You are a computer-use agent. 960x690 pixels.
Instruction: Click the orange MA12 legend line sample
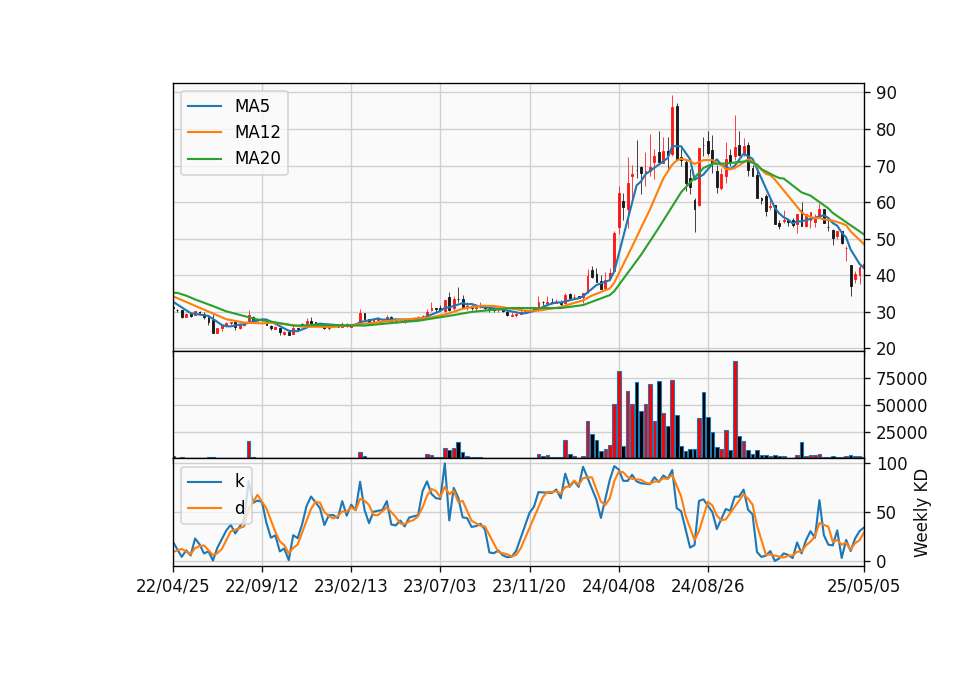pyautogui.click(x=204, y=132)
